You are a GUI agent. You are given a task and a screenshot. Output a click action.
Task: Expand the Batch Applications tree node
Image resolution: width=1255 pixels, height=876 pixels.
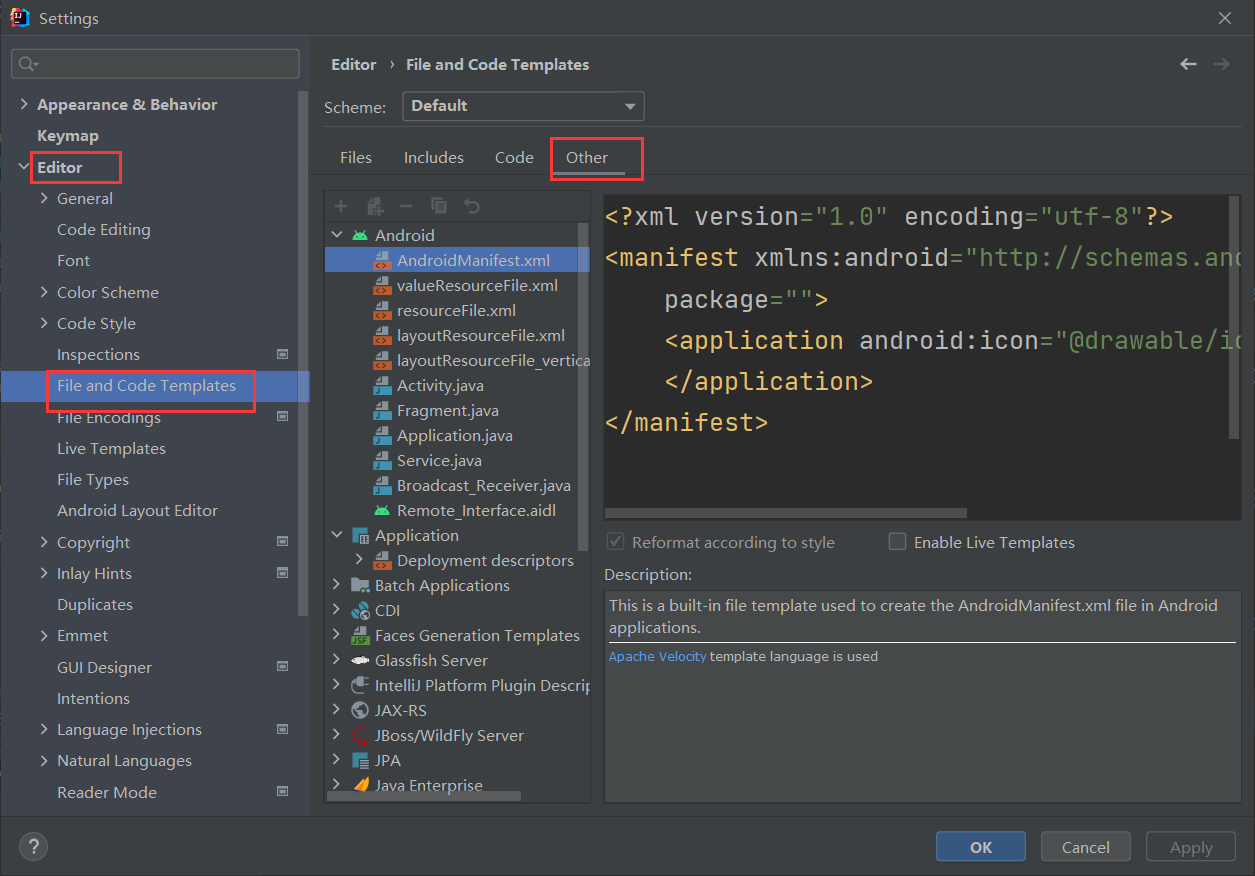pyautogui.click(x=337, y=586)
